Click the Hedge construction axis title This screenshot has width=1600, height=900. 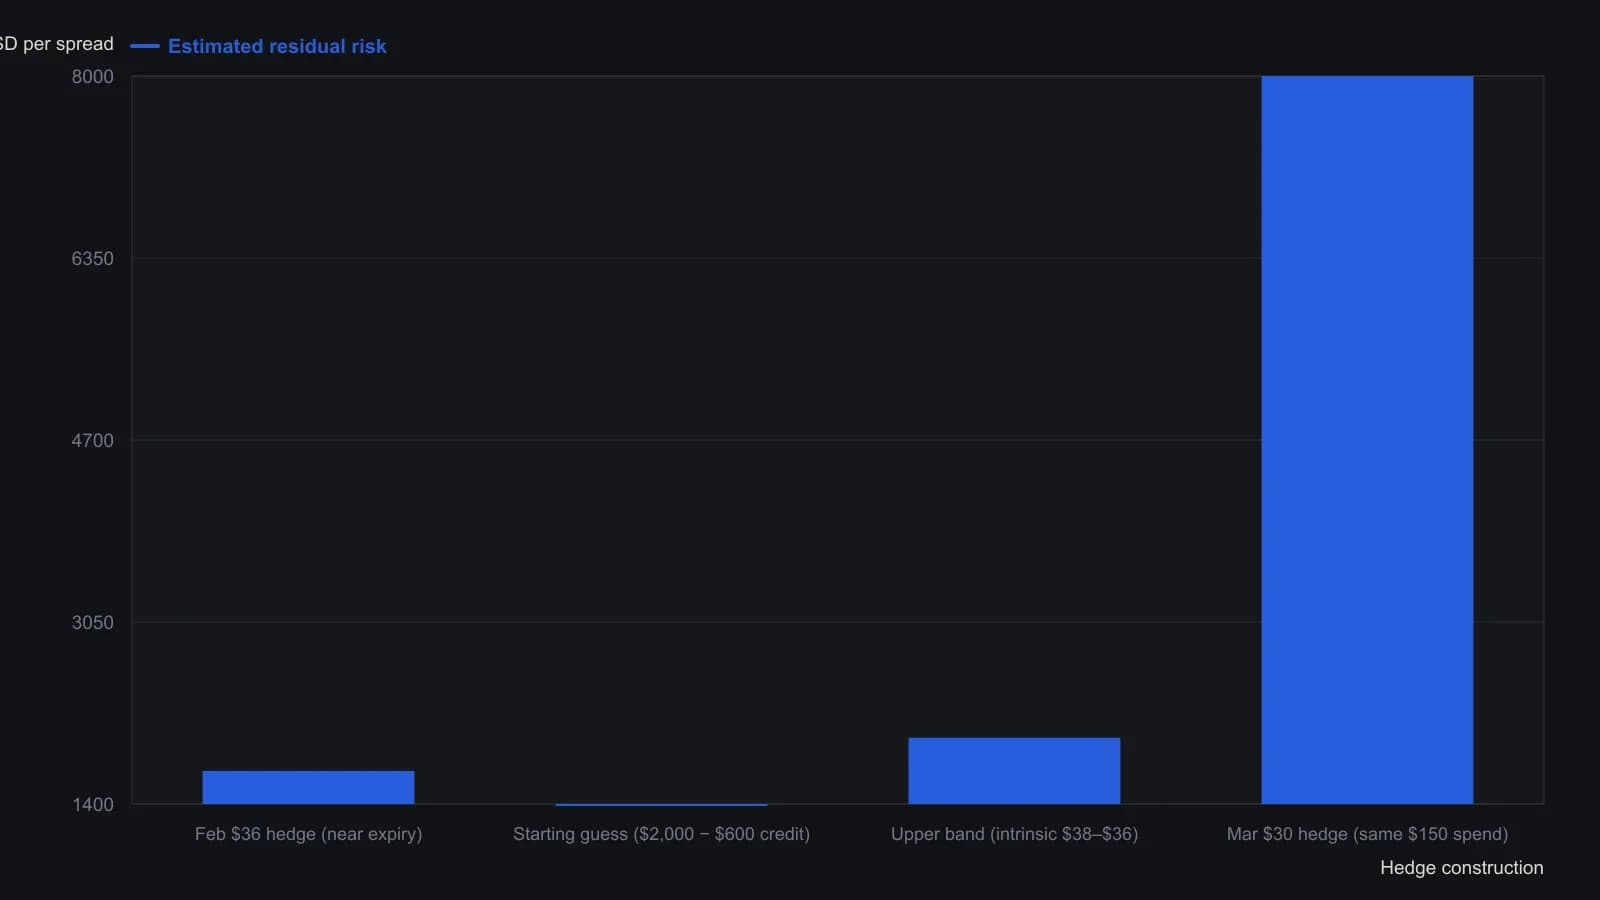pyautogui.click(x=1461, y=868)
